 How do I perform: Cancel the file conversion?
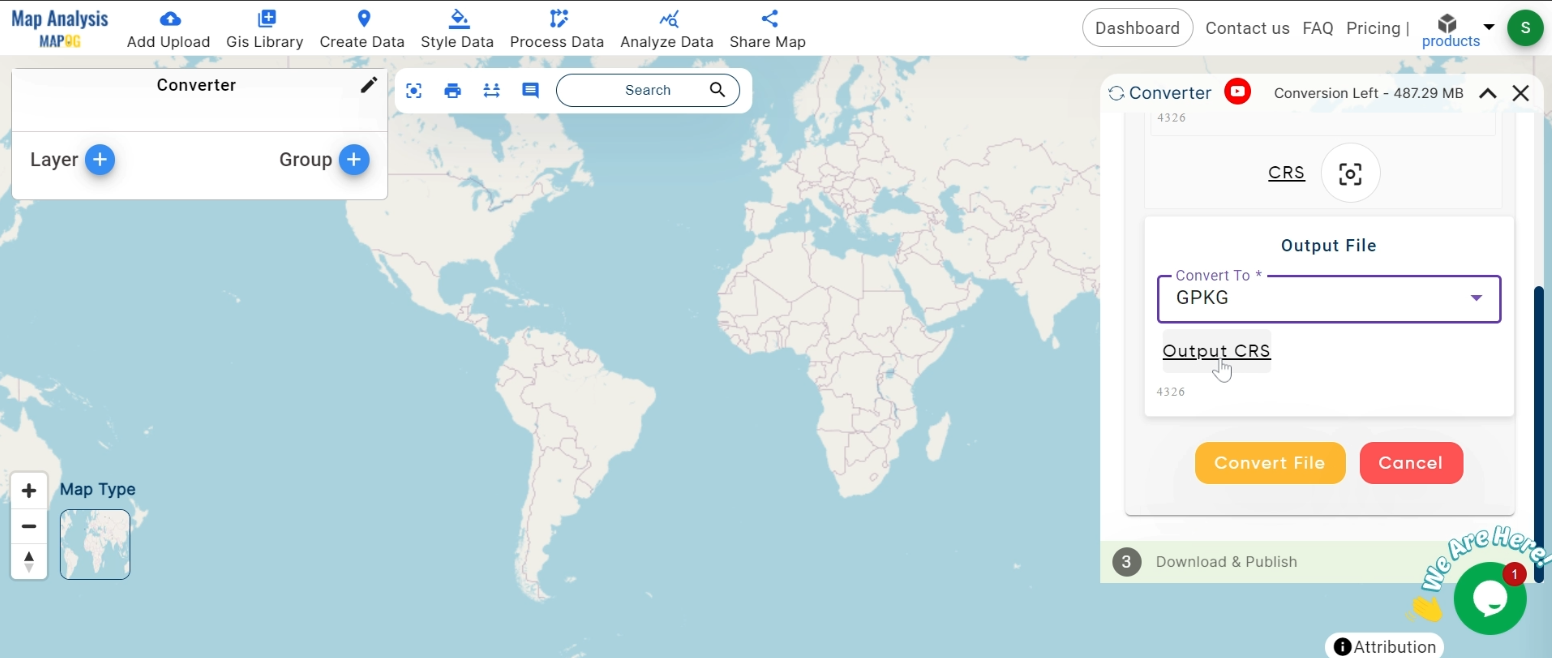pos(1411,462)
